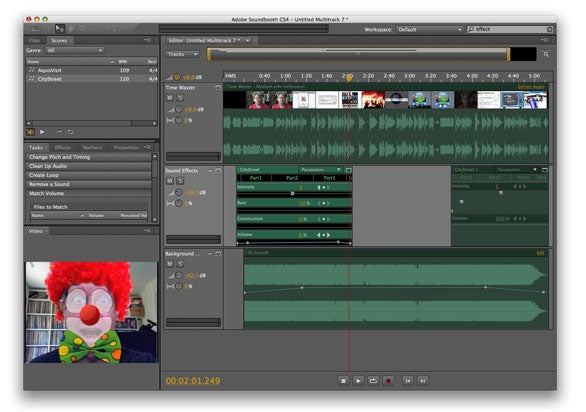Solo the Sound Effects track

(180, 181)
